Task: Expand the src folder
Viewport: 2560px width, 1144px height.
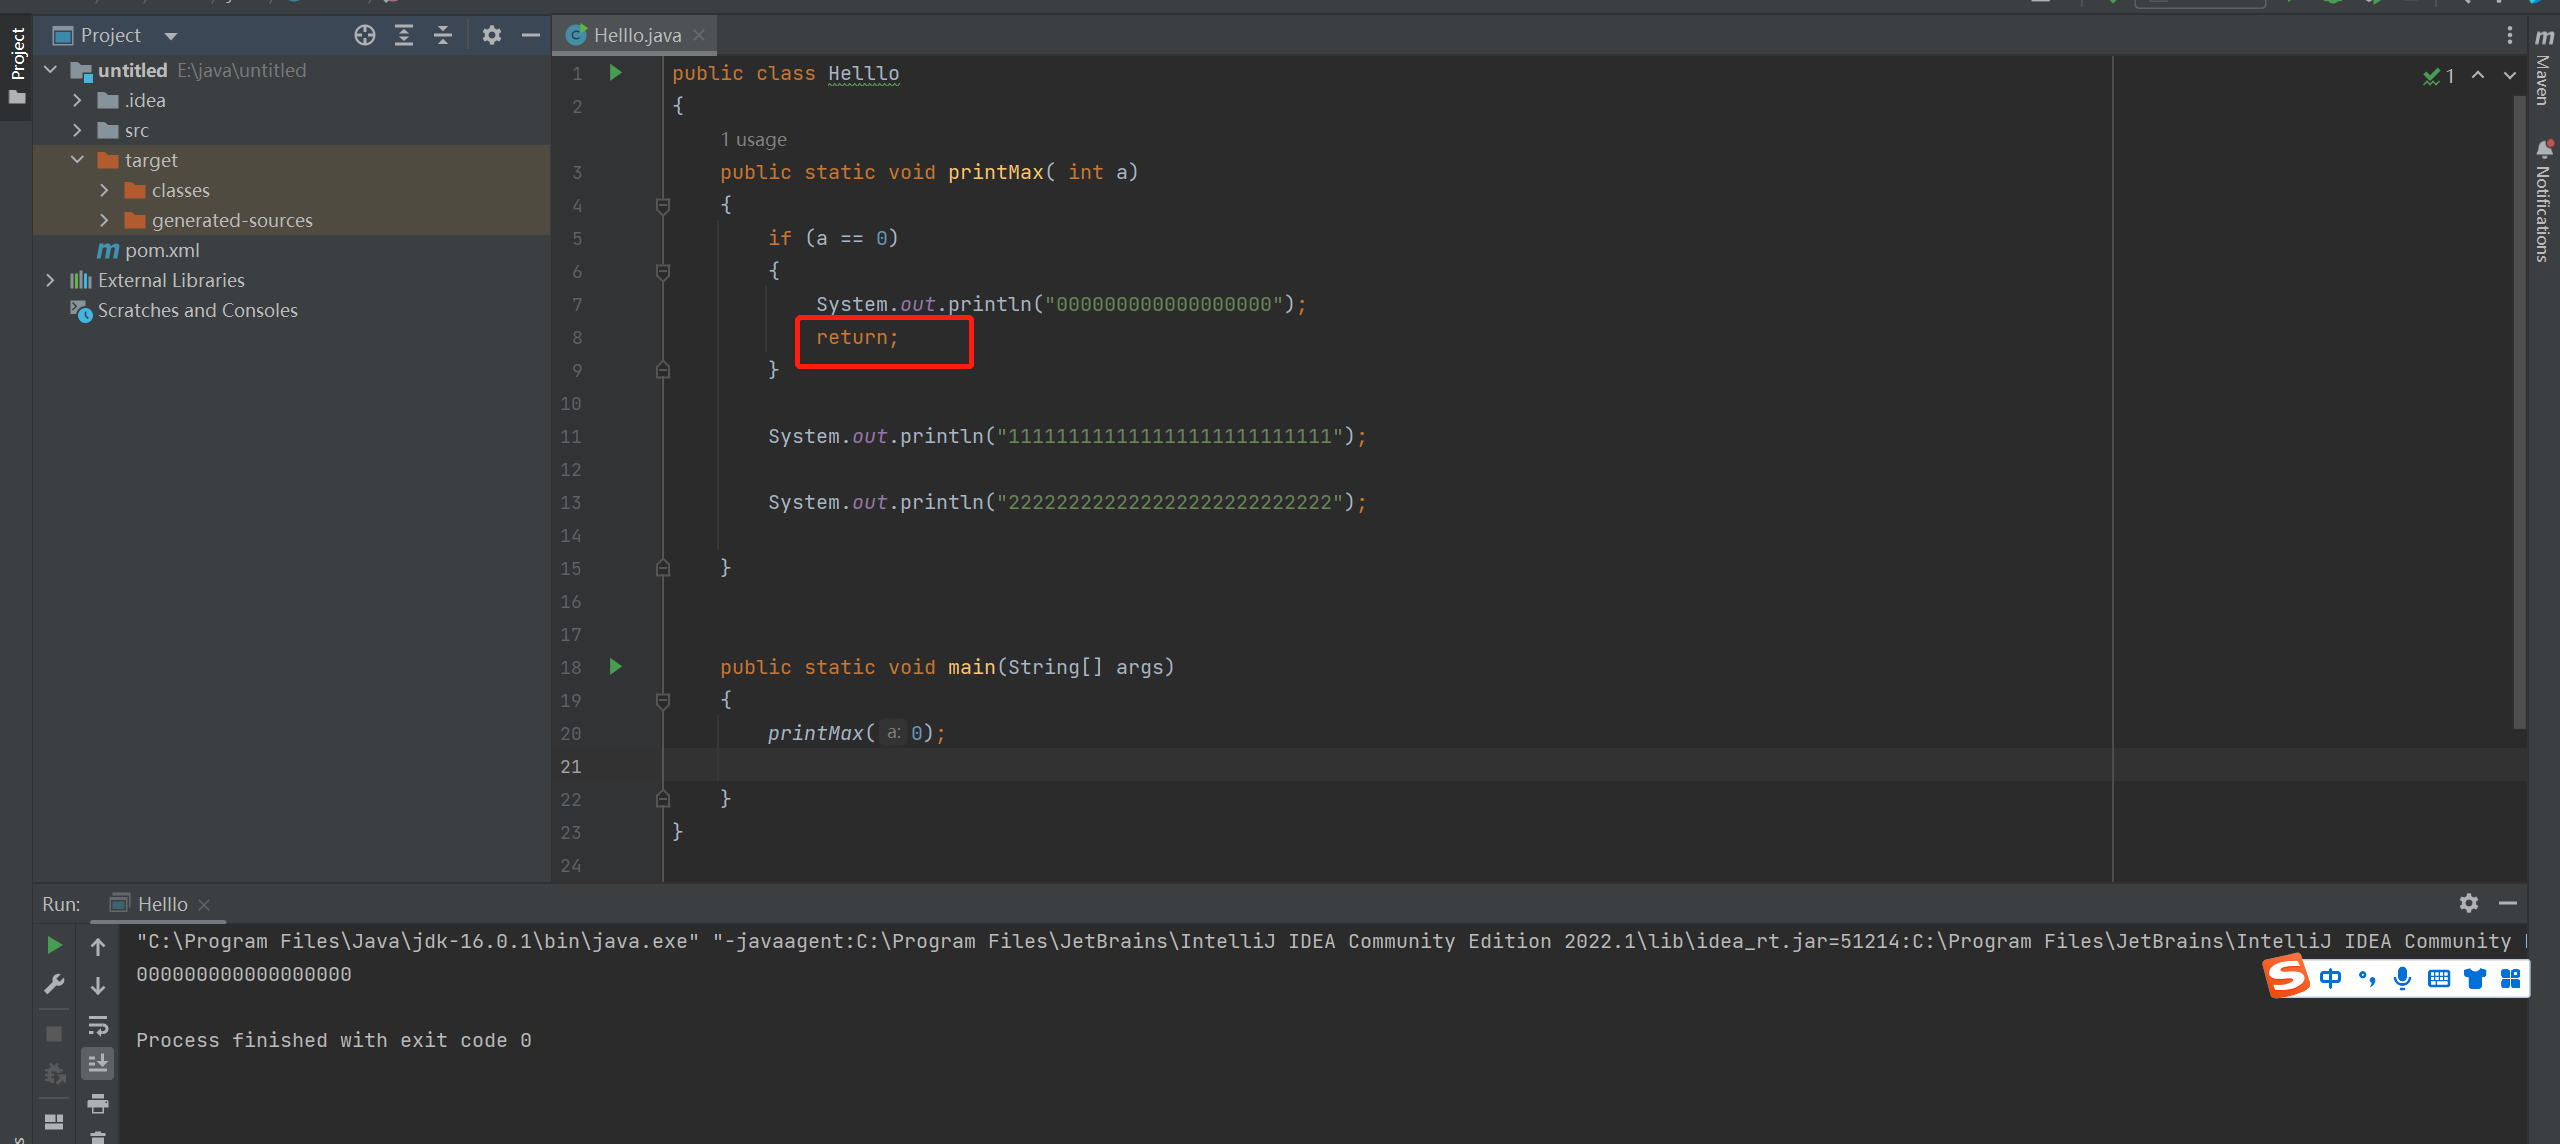Action: (x=77, y=130)
